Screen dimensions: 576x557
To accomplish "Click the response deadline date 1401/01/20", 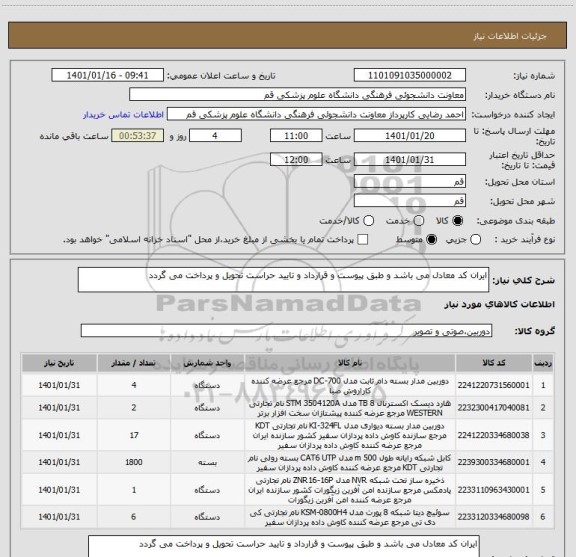I will tap(410, 136).
